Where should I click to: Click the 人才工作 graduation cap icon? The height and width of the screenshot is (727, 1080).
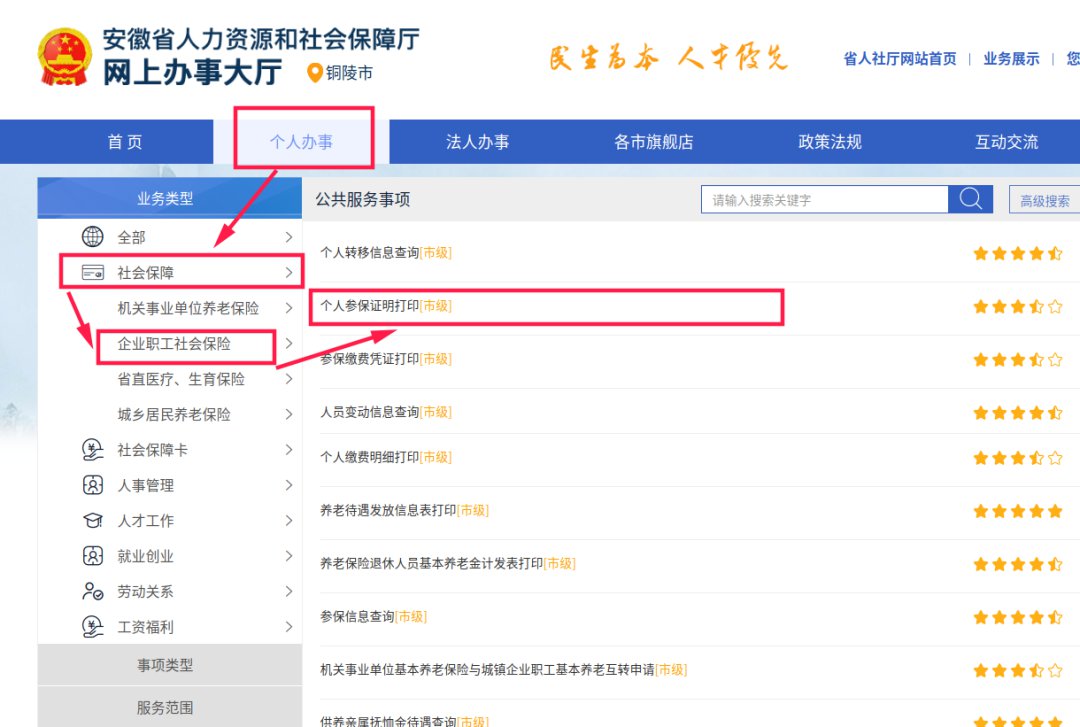[92, 521]
